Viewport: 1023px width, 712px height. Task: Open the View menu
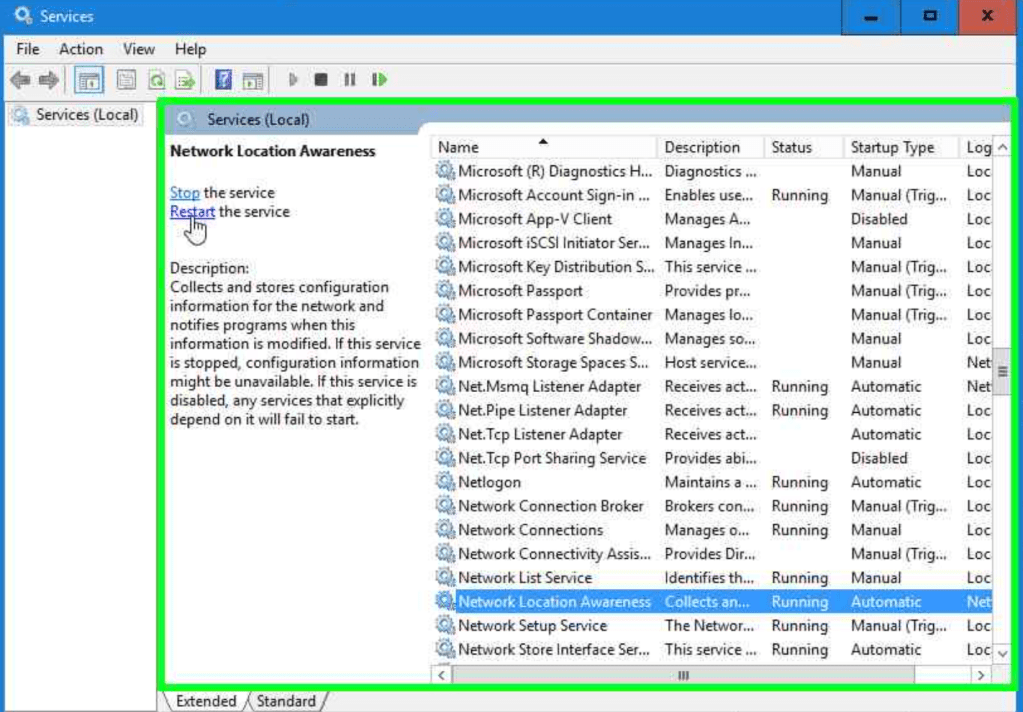(139, 49)
